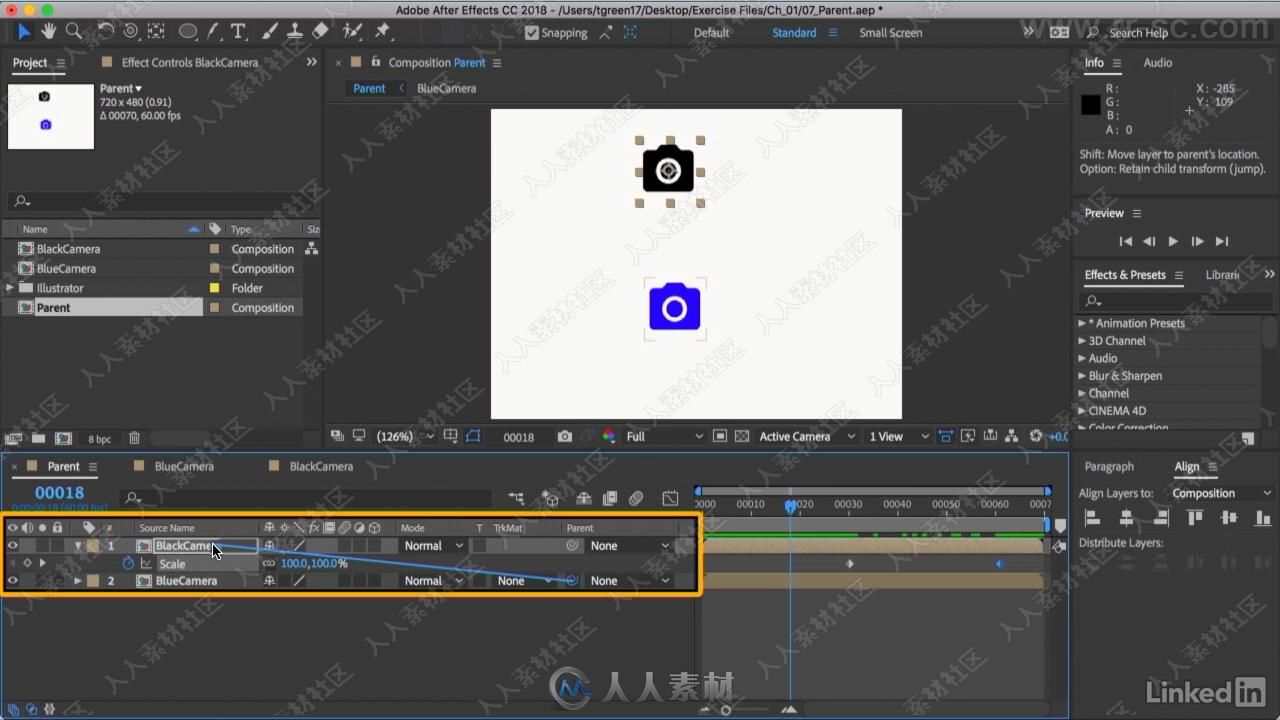Switch to Effect Controls BlackCamera tab
This screenshot has width=1280, height=720.
(190, 62)
